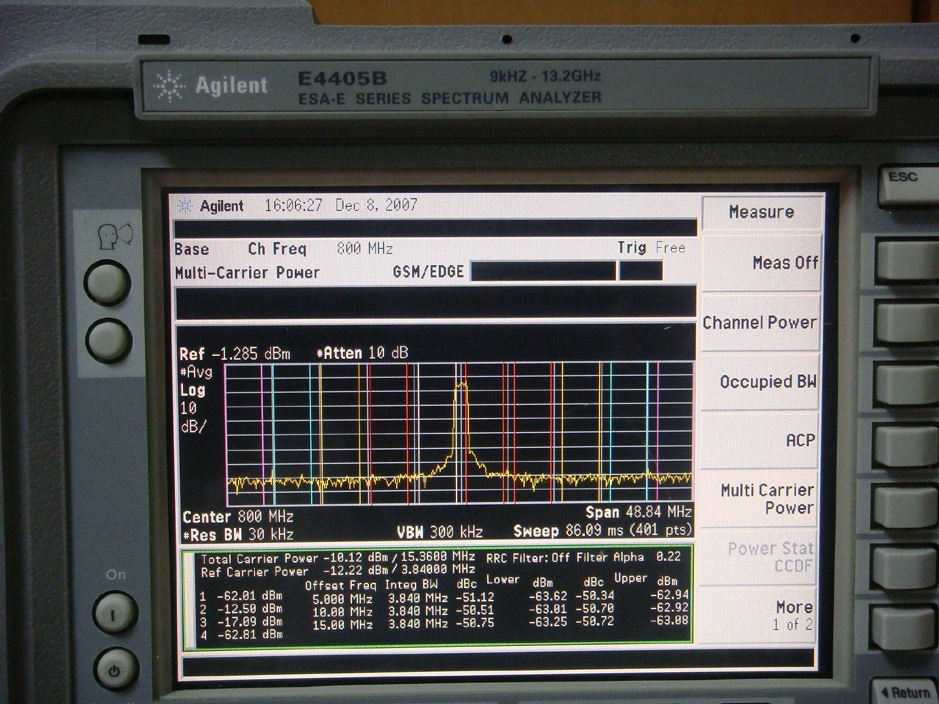Click the Sweep 86.09 ms readout
Viewport: 939px width, 704px height.
pyautogui.click(x=602, y=530)
